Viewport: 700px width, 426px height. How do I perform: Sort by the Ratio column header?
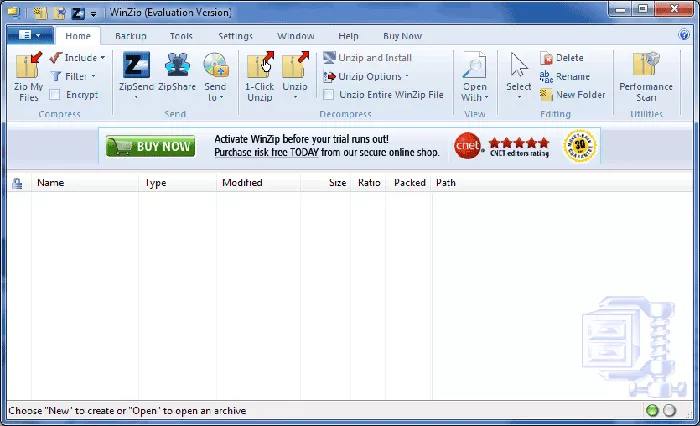368,183
